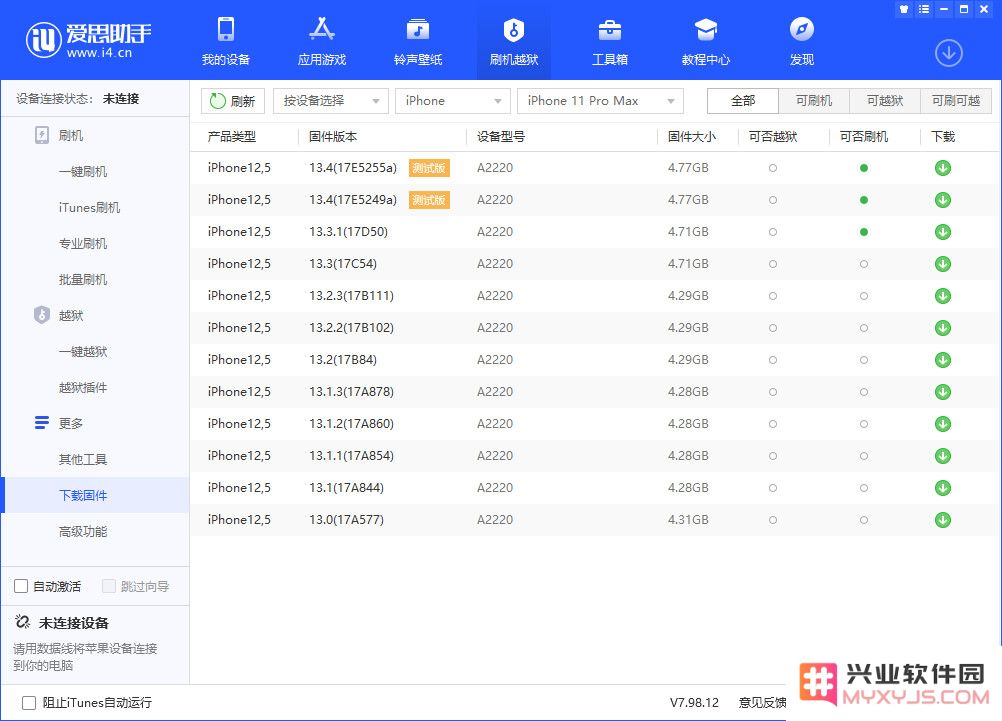Open 专业刷机 in the sidebar
Viewport: 1002px width, 721px height.
click(83, 244)
